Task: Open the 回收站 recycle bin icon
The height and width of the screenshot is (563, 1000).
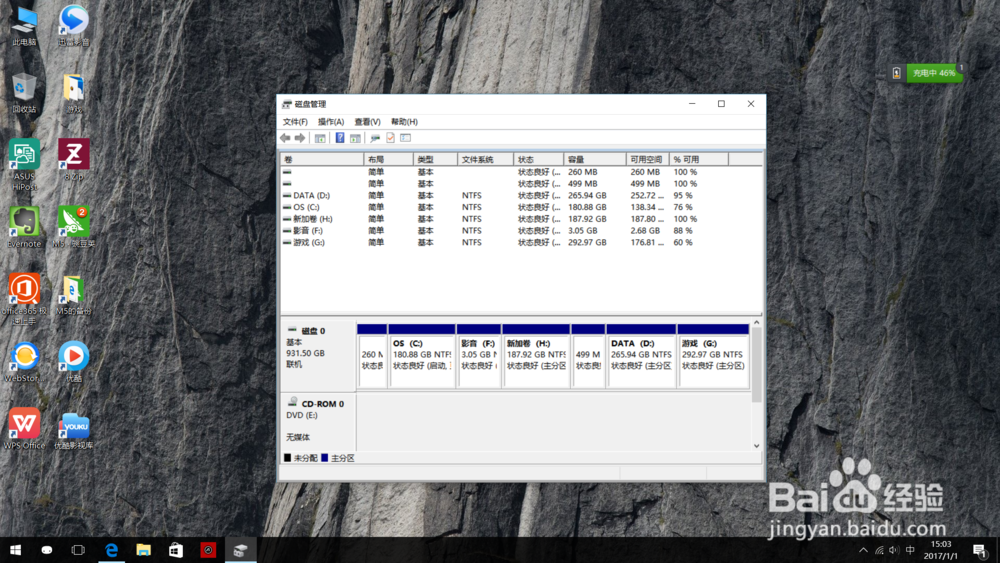Action: [24, 93]
